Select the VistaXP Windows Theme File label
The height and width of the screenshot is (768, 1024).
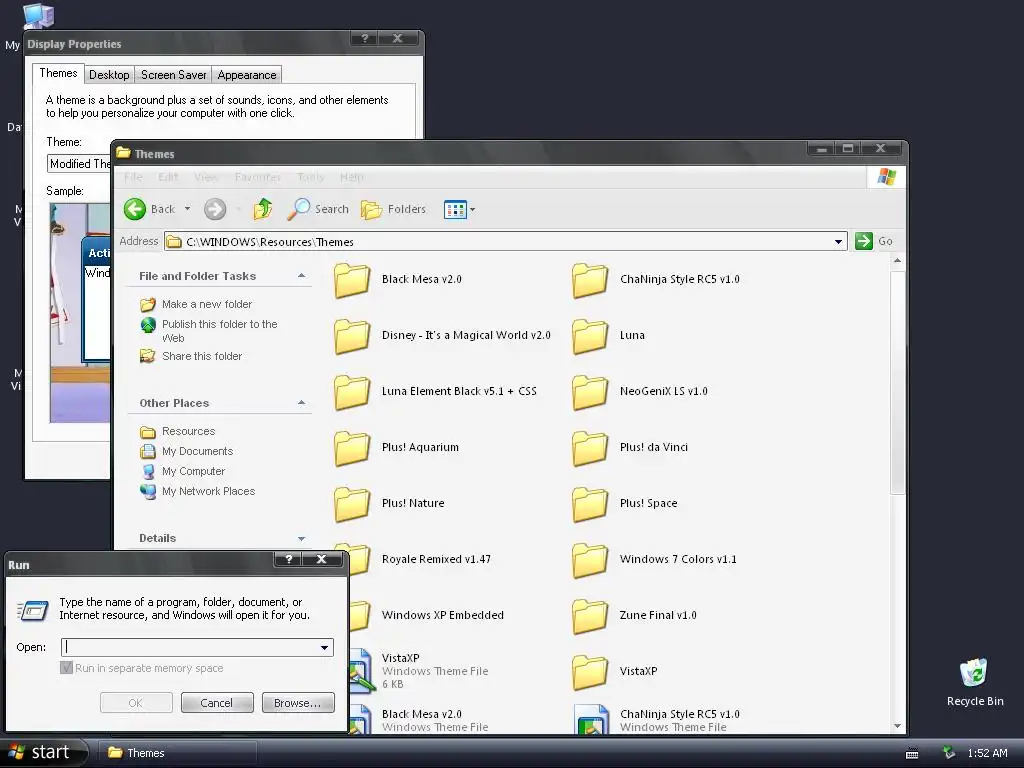[435, 671]
